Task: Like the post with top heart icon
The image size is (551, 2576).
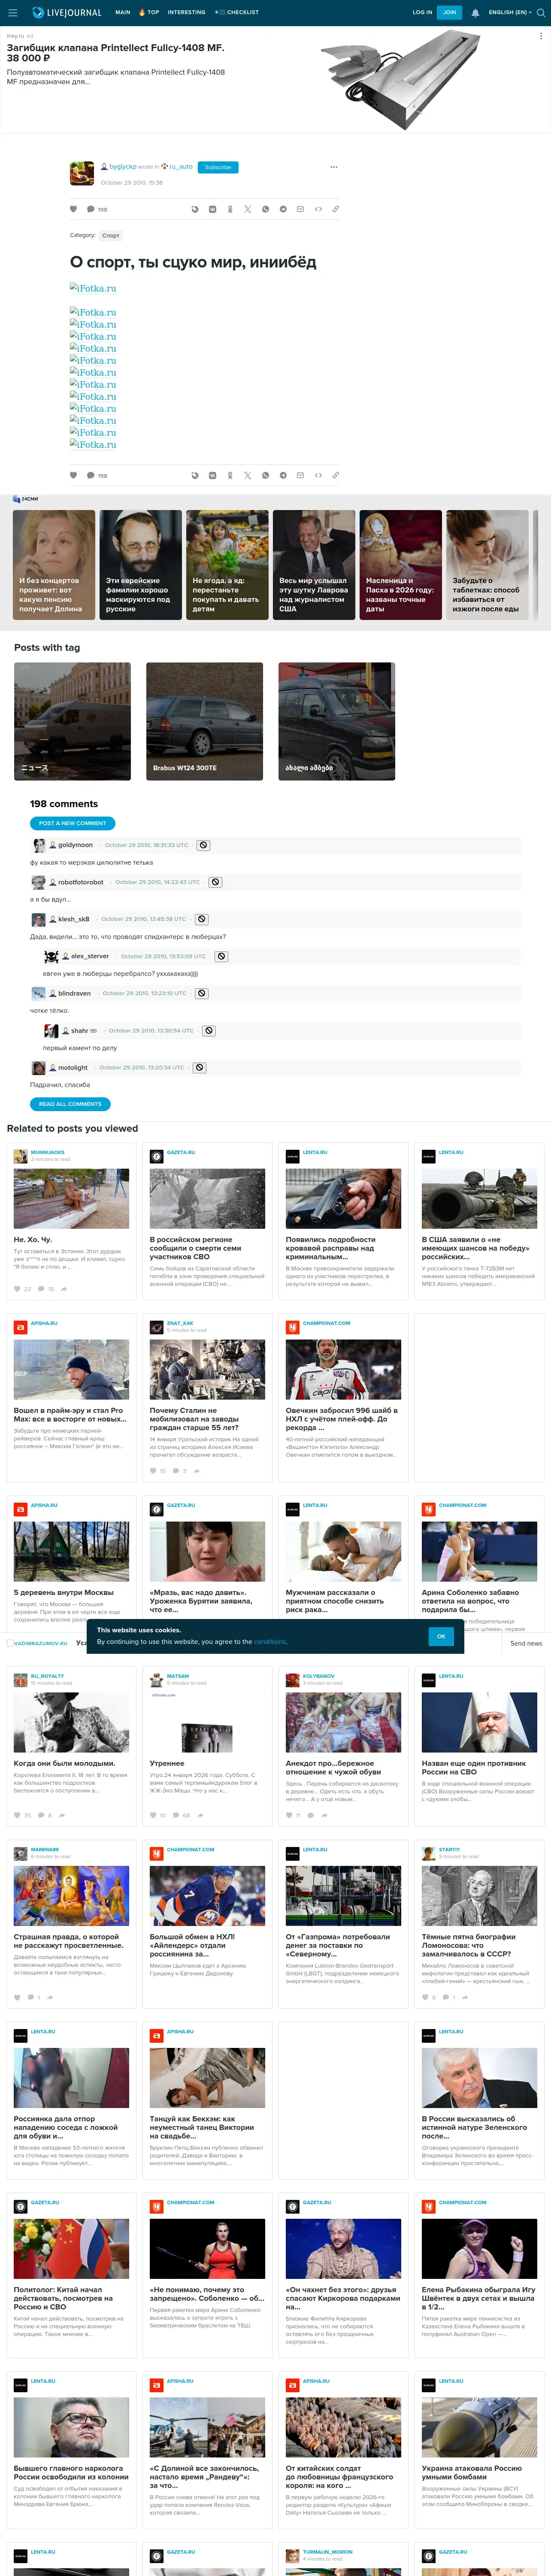Action: point(73,209)
